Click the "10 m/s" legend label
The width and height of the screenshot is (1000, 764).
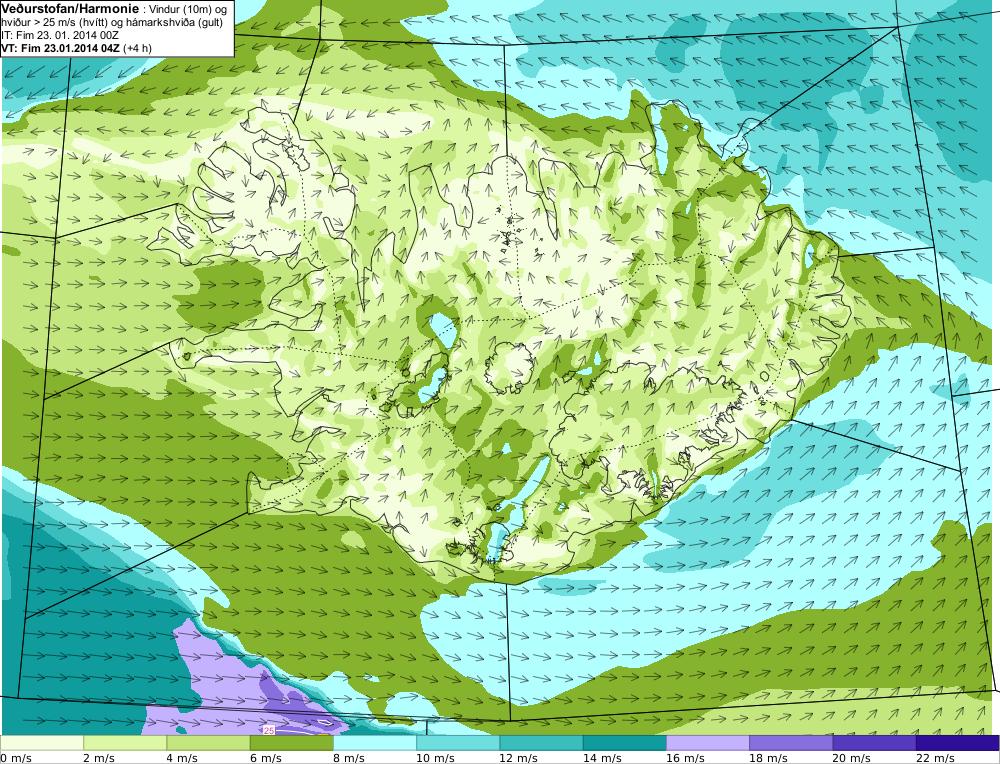point(436,758)
